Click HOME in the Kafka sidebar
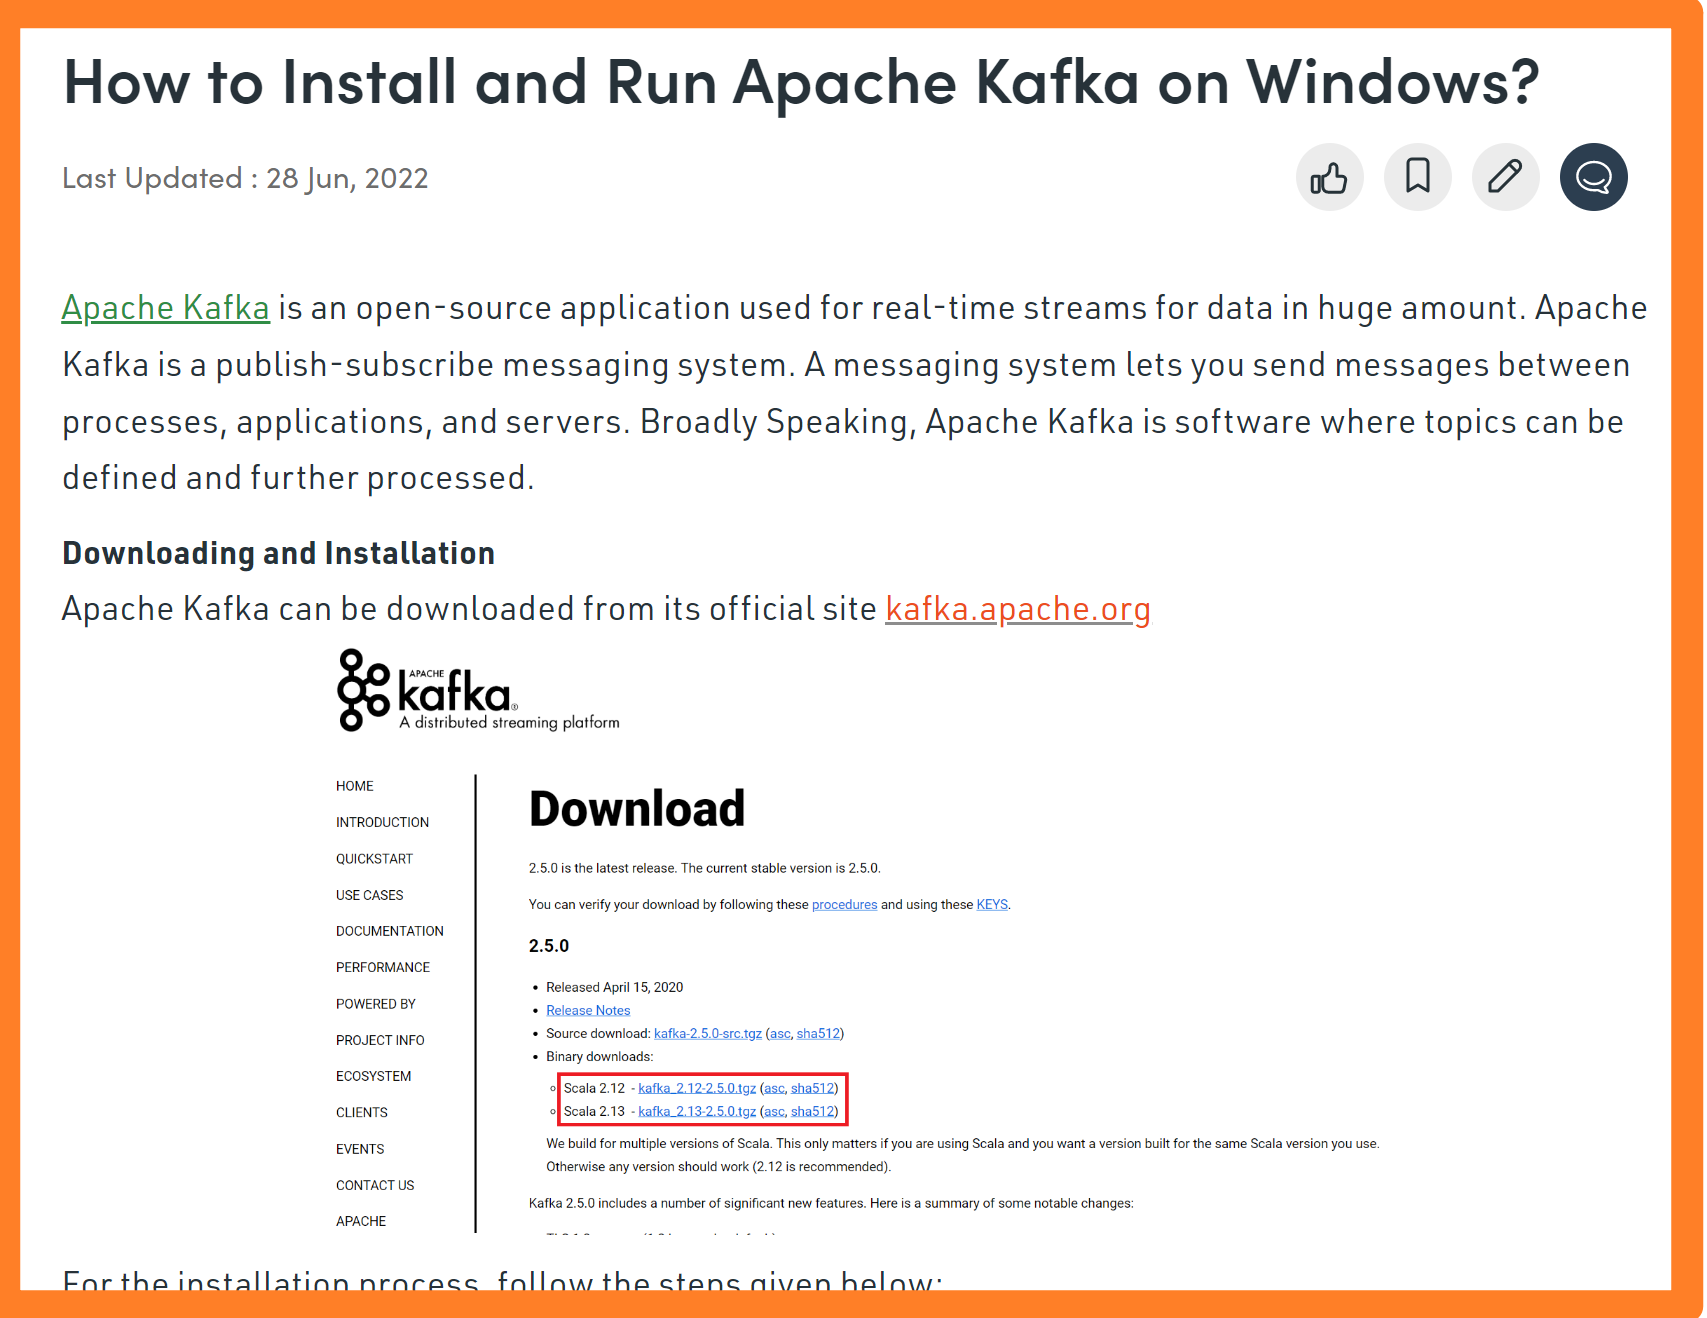 354,786
